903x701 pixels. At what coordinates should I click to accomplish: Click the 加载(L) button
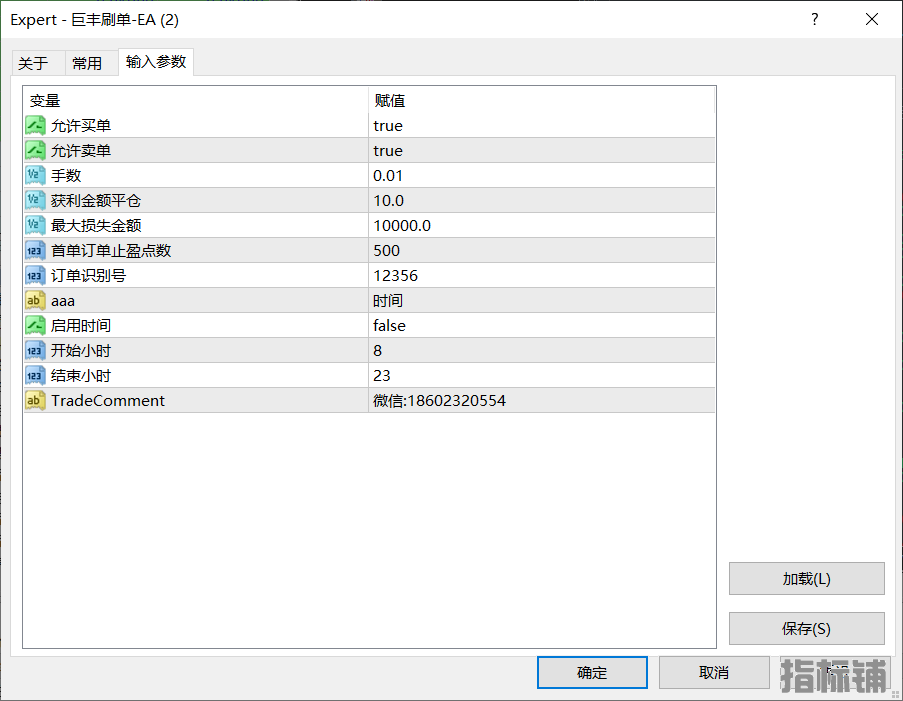(x=806, y=578)
